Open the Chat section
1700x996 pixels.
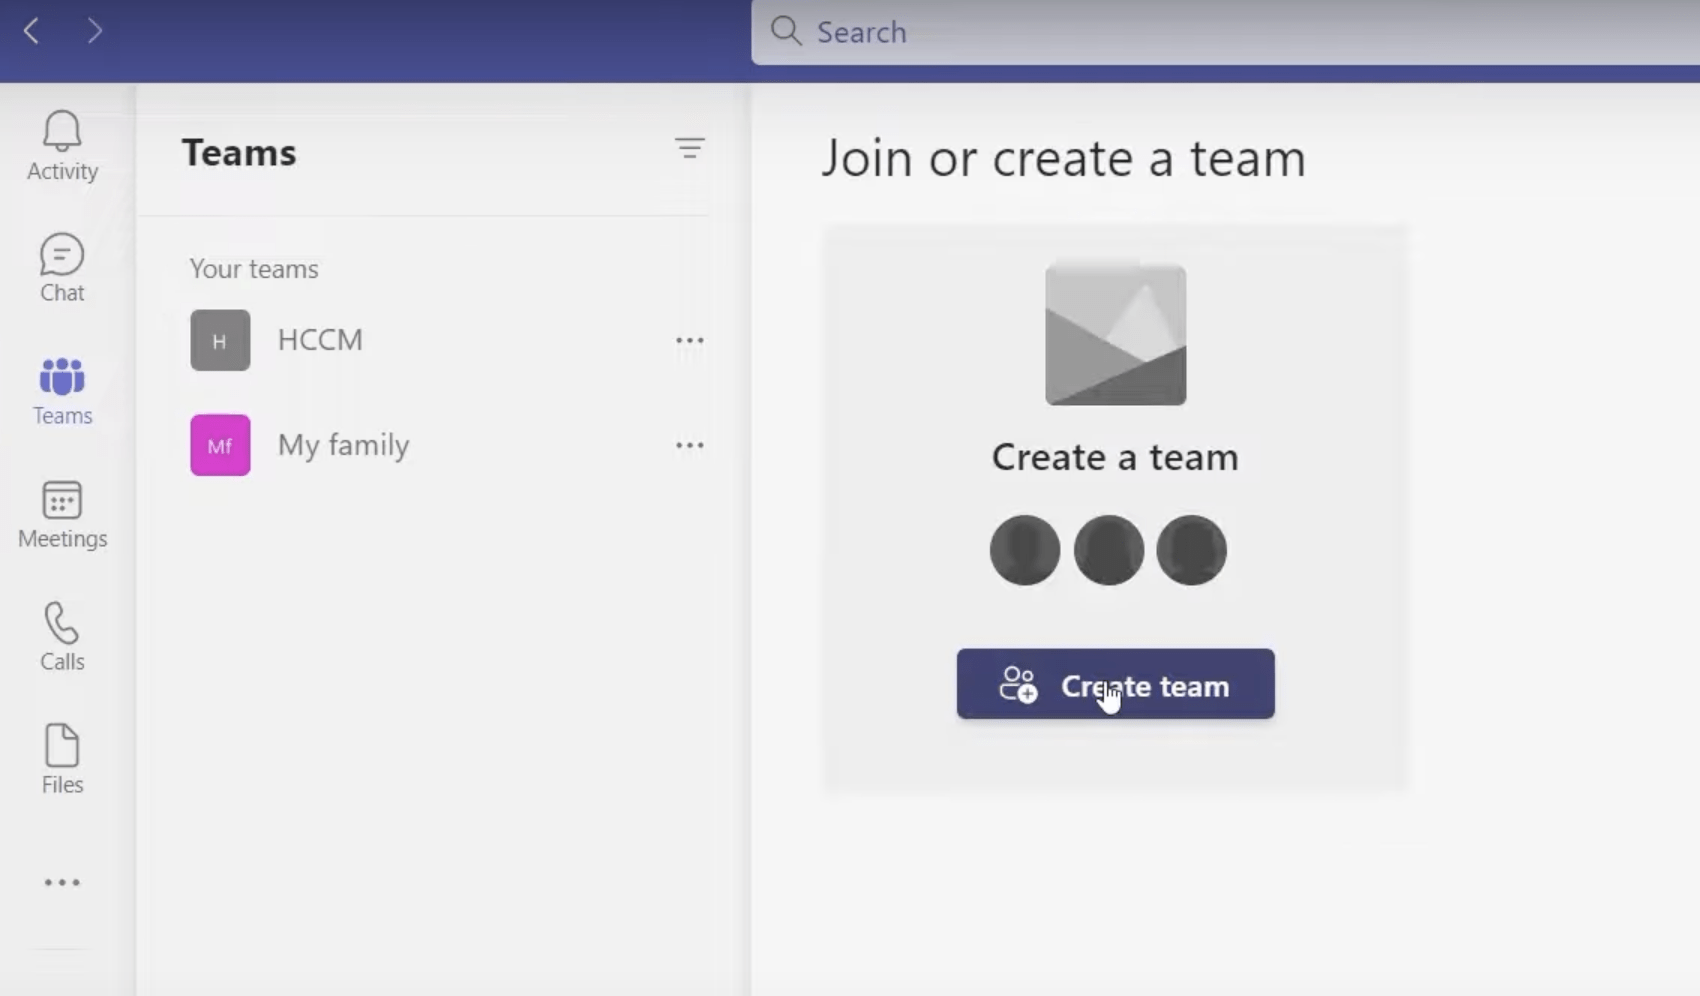(62, 268)
